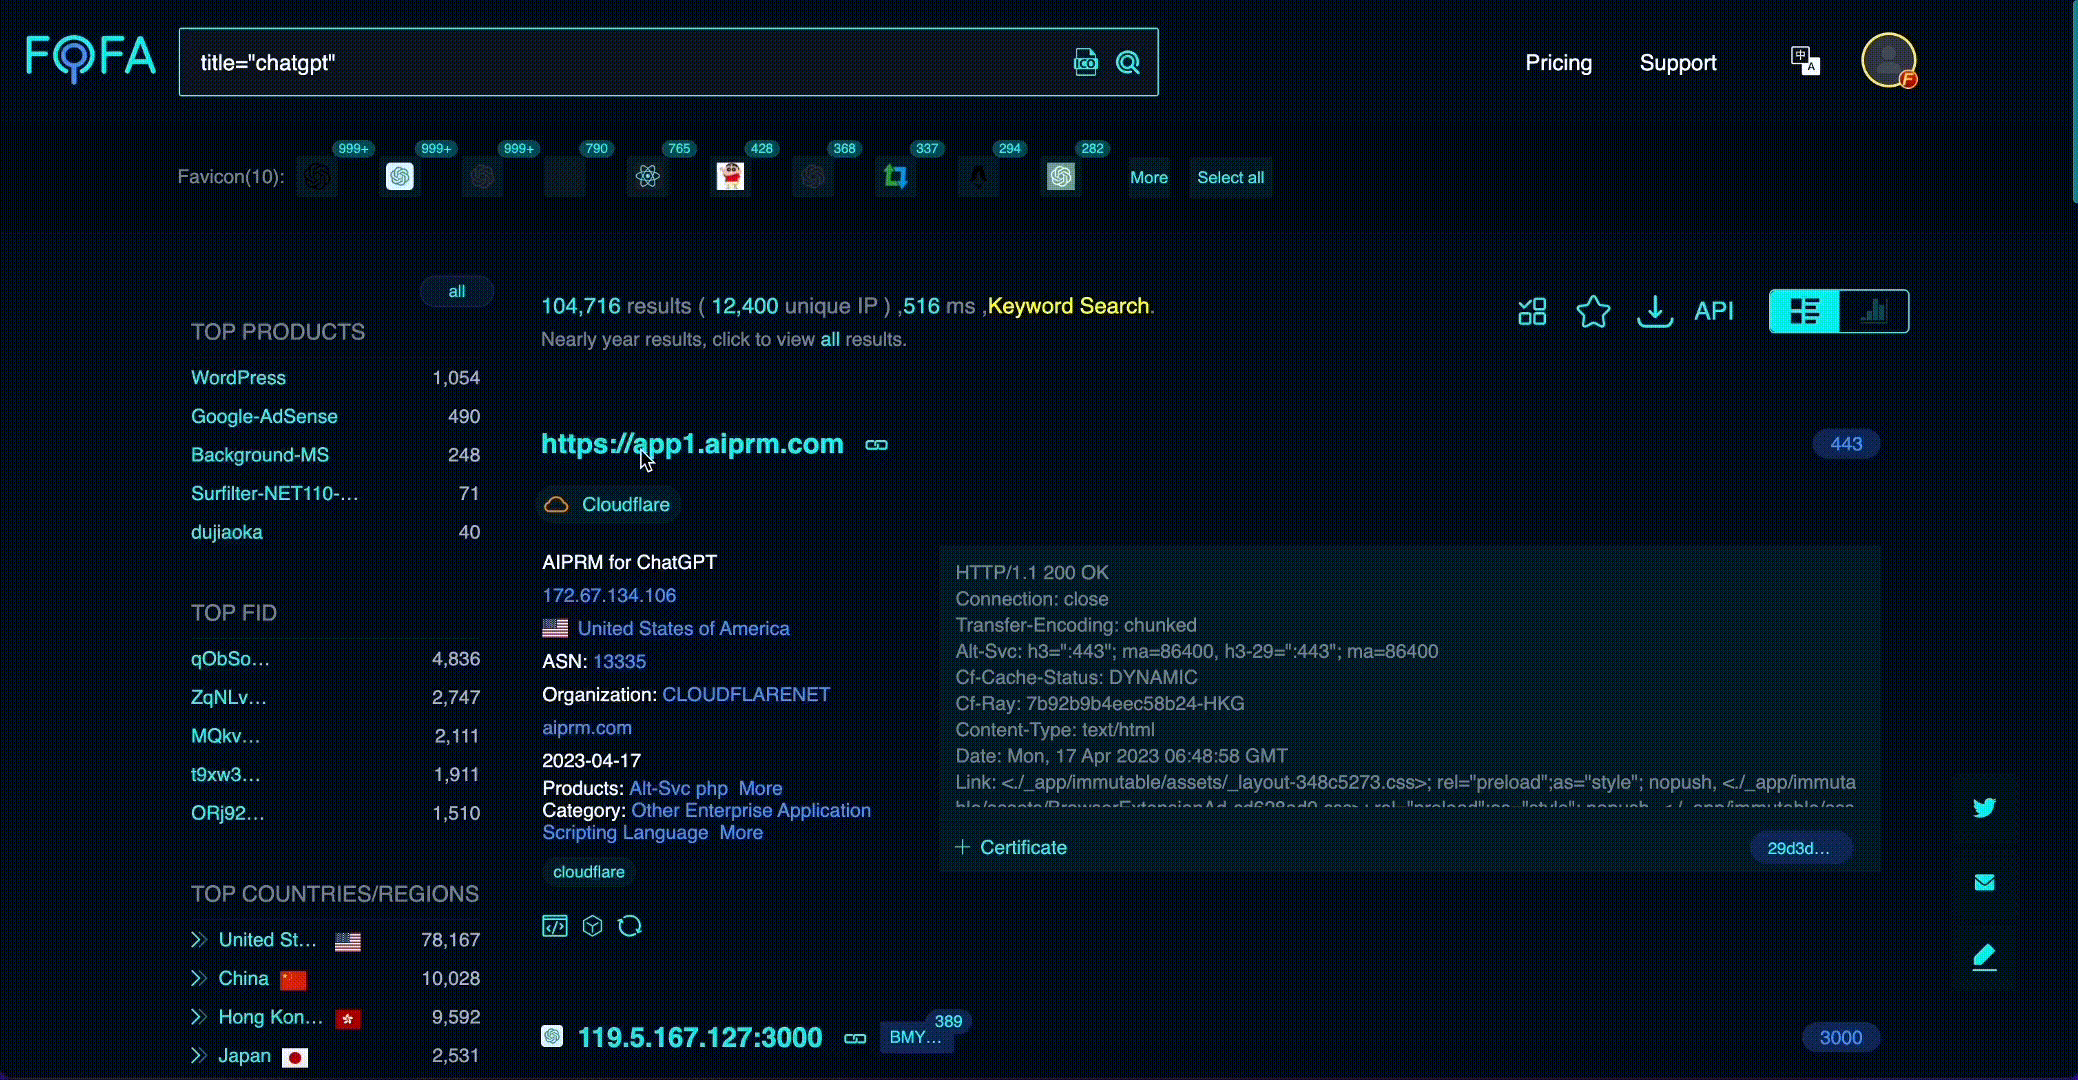Expand United States country results row
The width and height of the screenshot is (2078, 1080).
(199, 940)
